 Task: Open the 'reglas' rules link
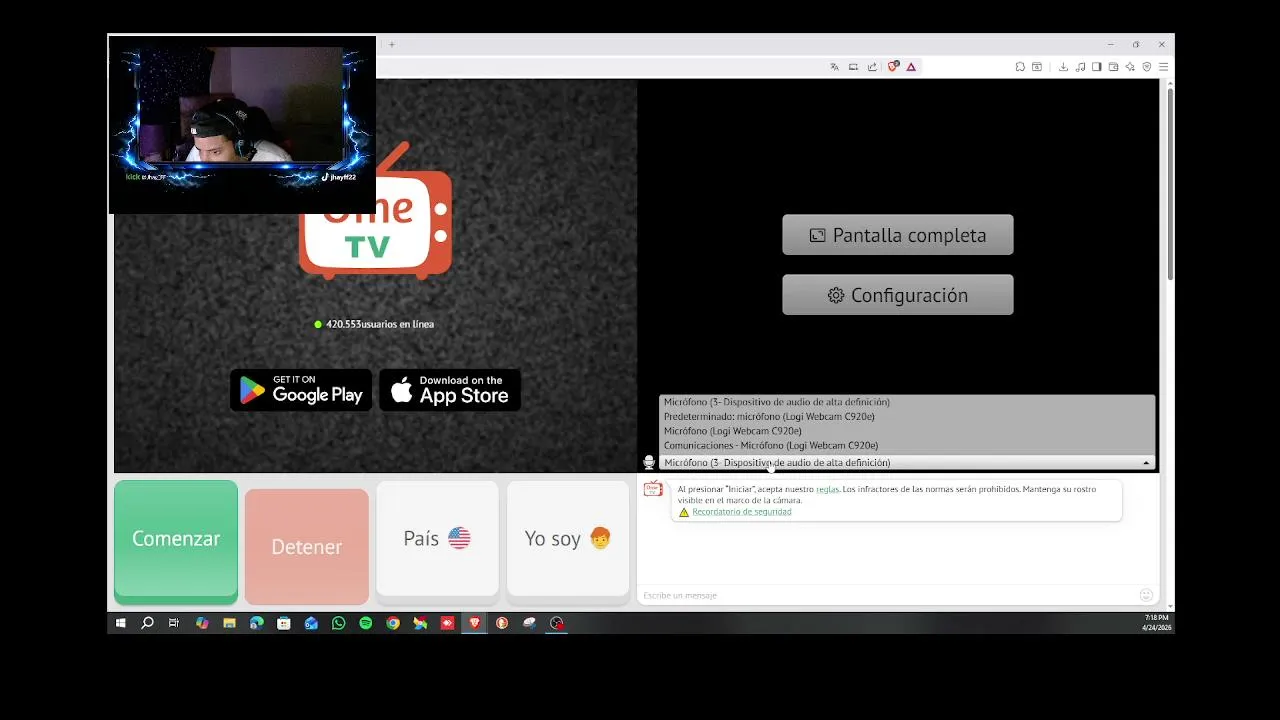click(x=827, y=489)
